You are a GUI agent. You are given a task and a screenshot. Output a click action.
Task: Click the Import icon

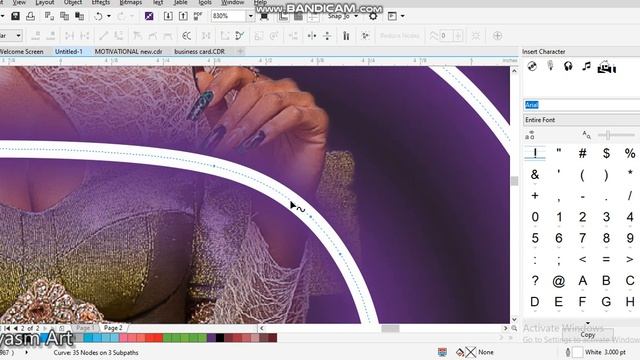[168, 16]
